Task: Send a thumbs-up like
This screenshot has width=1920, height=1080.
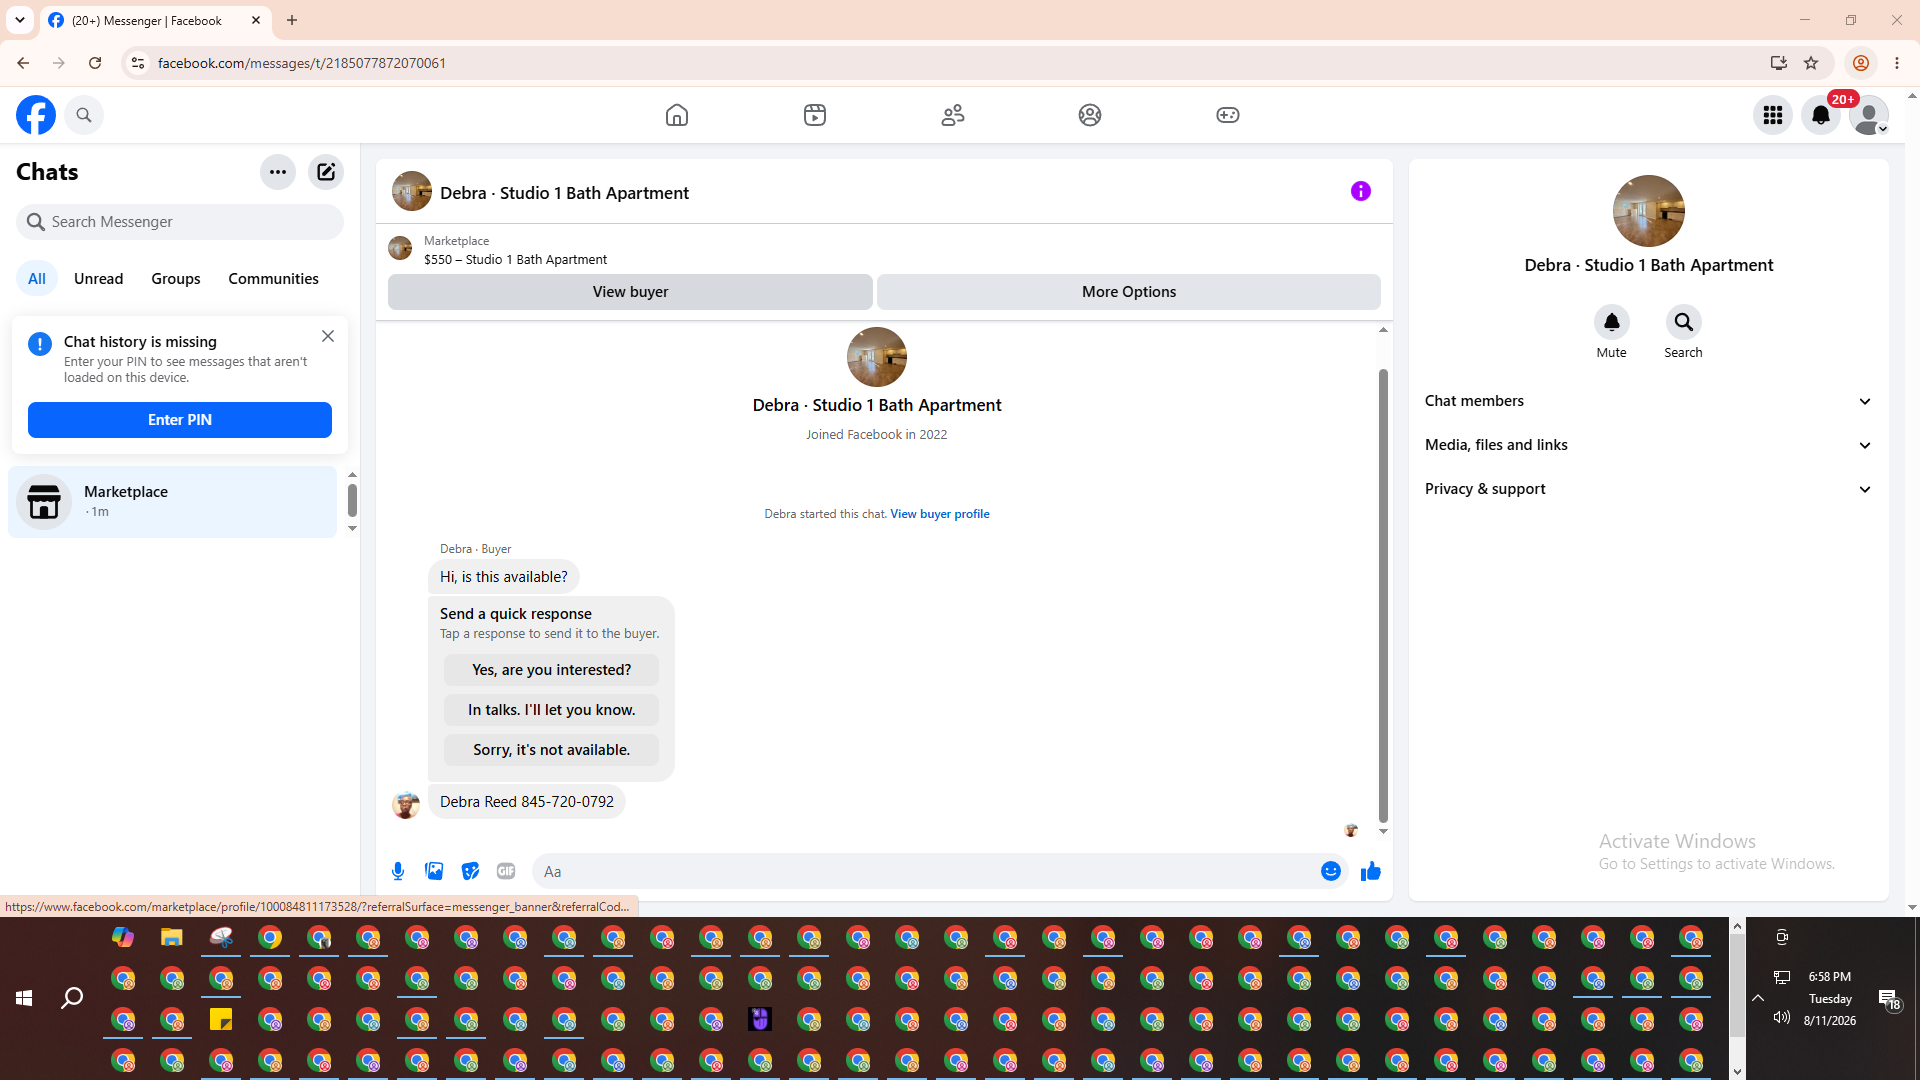Action: click(x=1371, y=872)
